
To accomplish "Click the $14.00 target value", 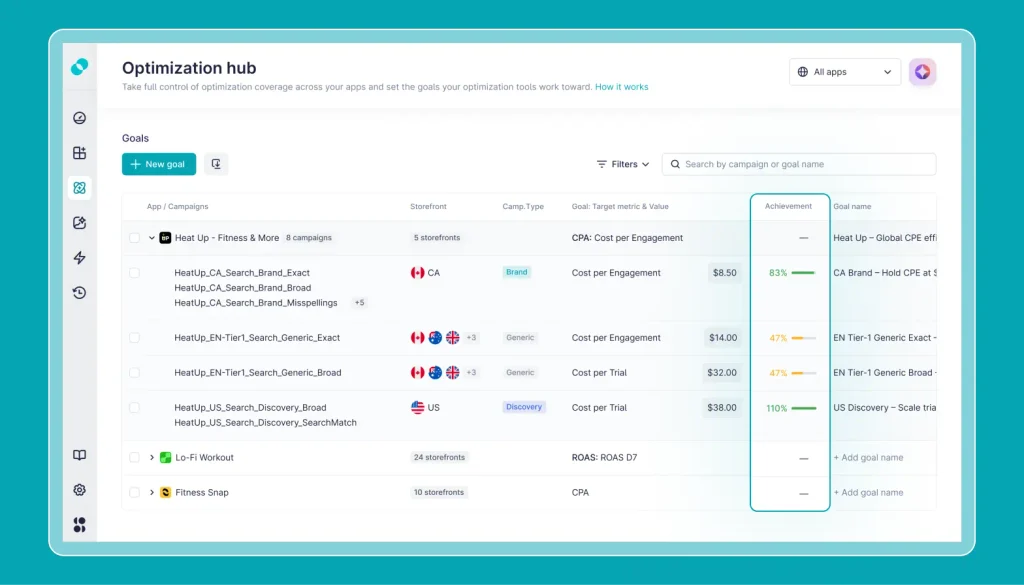I will pos(723,338).
